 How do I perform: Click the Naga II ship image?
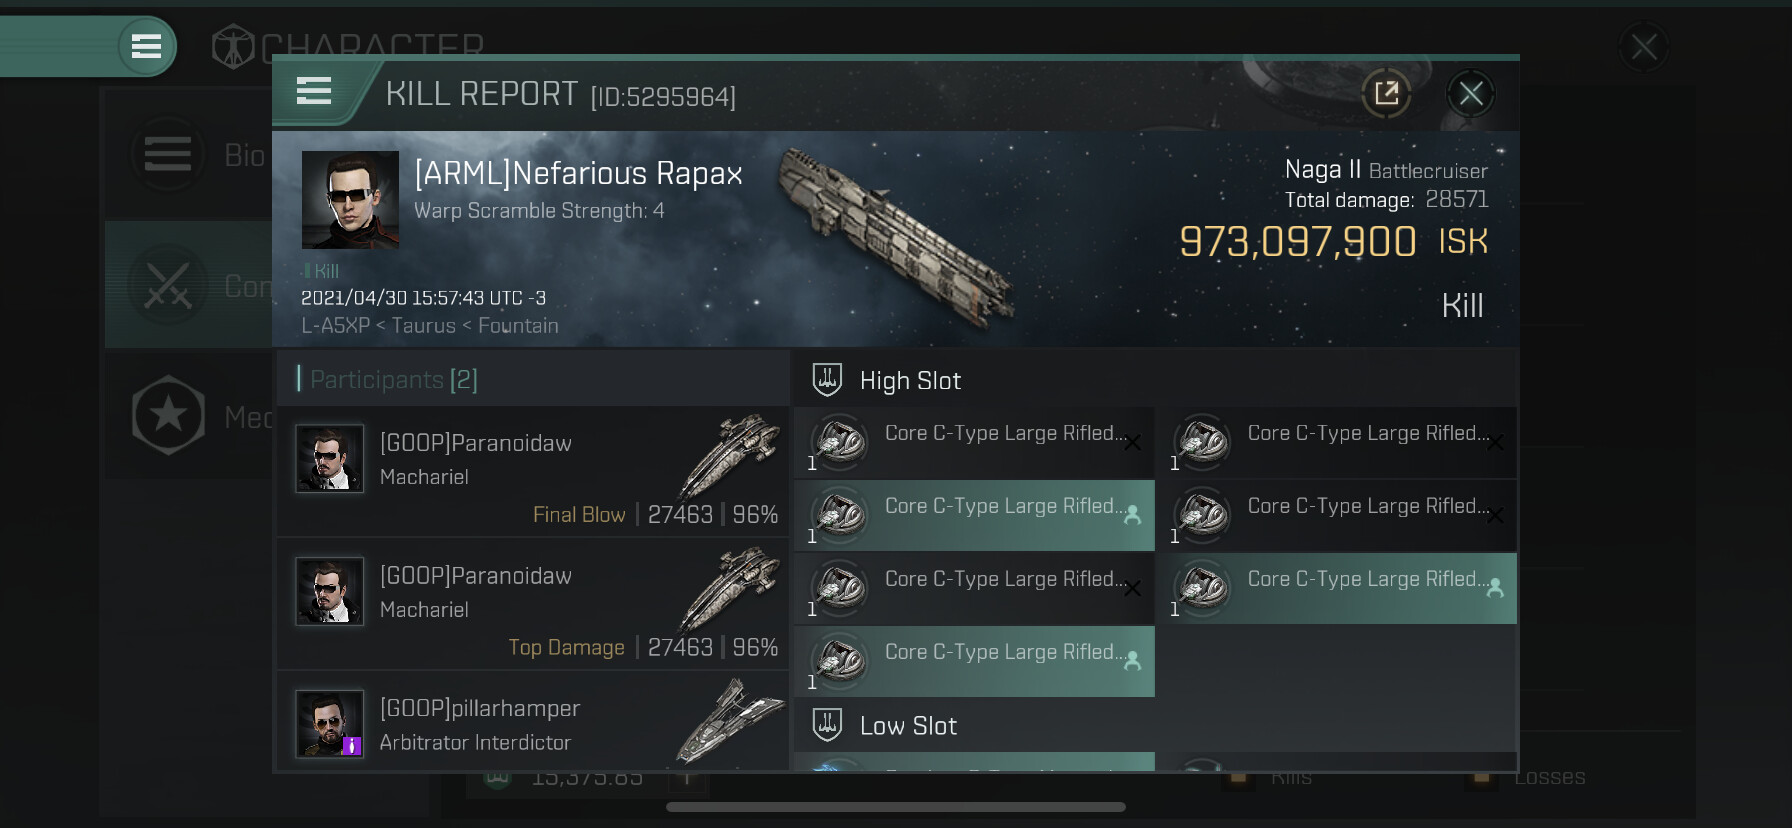click(897, 236)
